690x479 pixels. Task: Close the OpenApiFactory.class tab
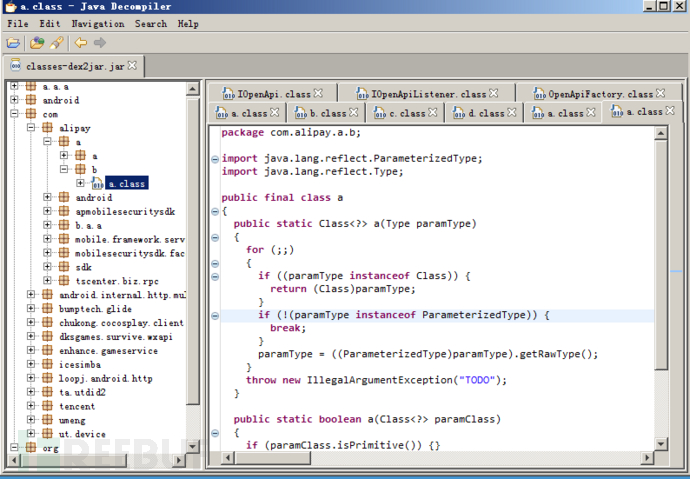coord(661,93)
